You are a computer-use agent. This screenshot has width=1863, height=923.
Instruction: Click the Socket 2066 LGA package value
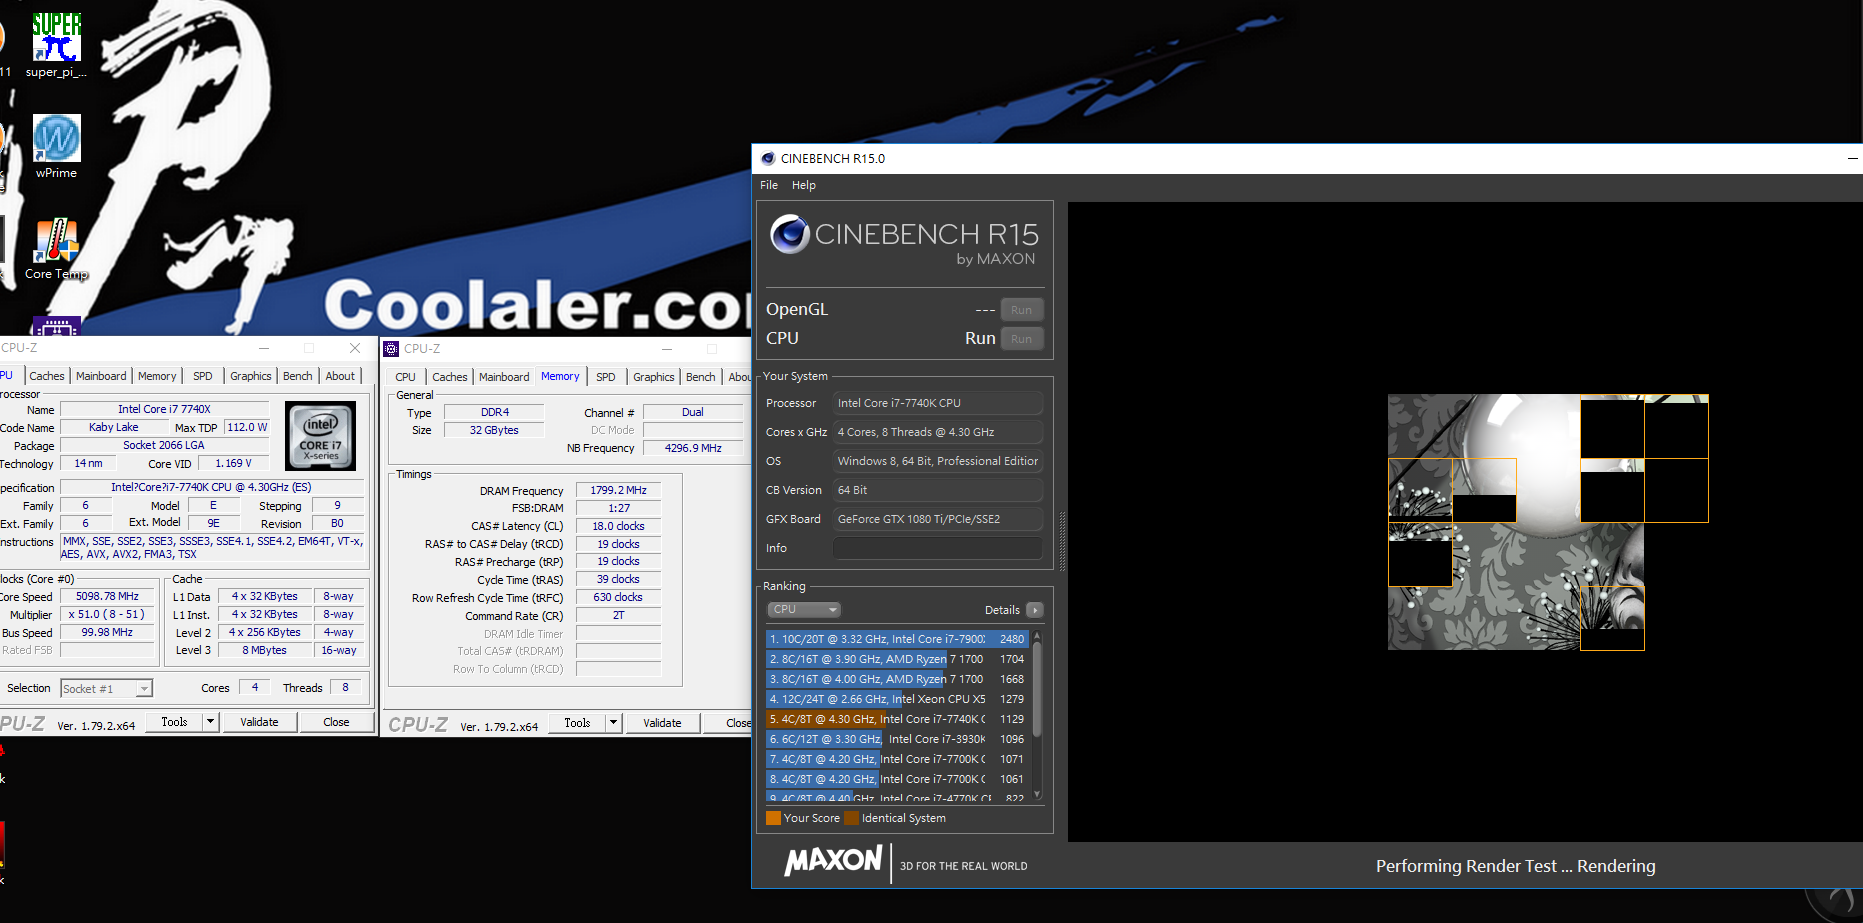(164, 445)
